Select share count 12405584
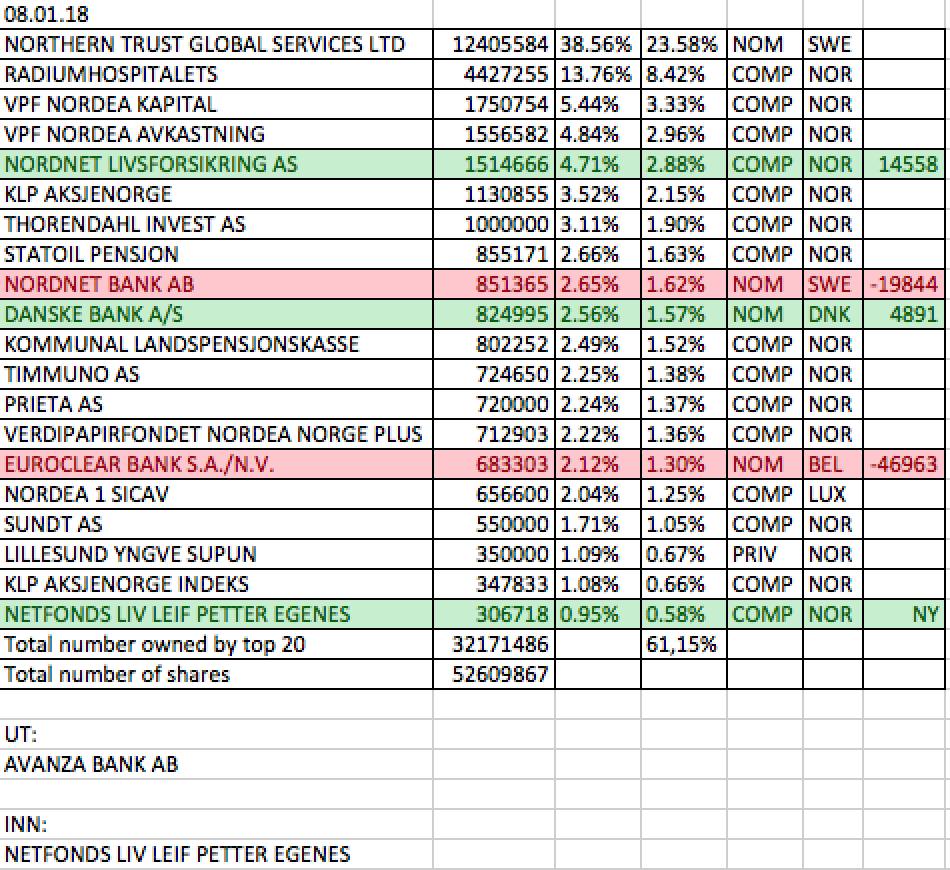This screenshot has width=950, height=870. pyautogui.click(x=494, y=44)
